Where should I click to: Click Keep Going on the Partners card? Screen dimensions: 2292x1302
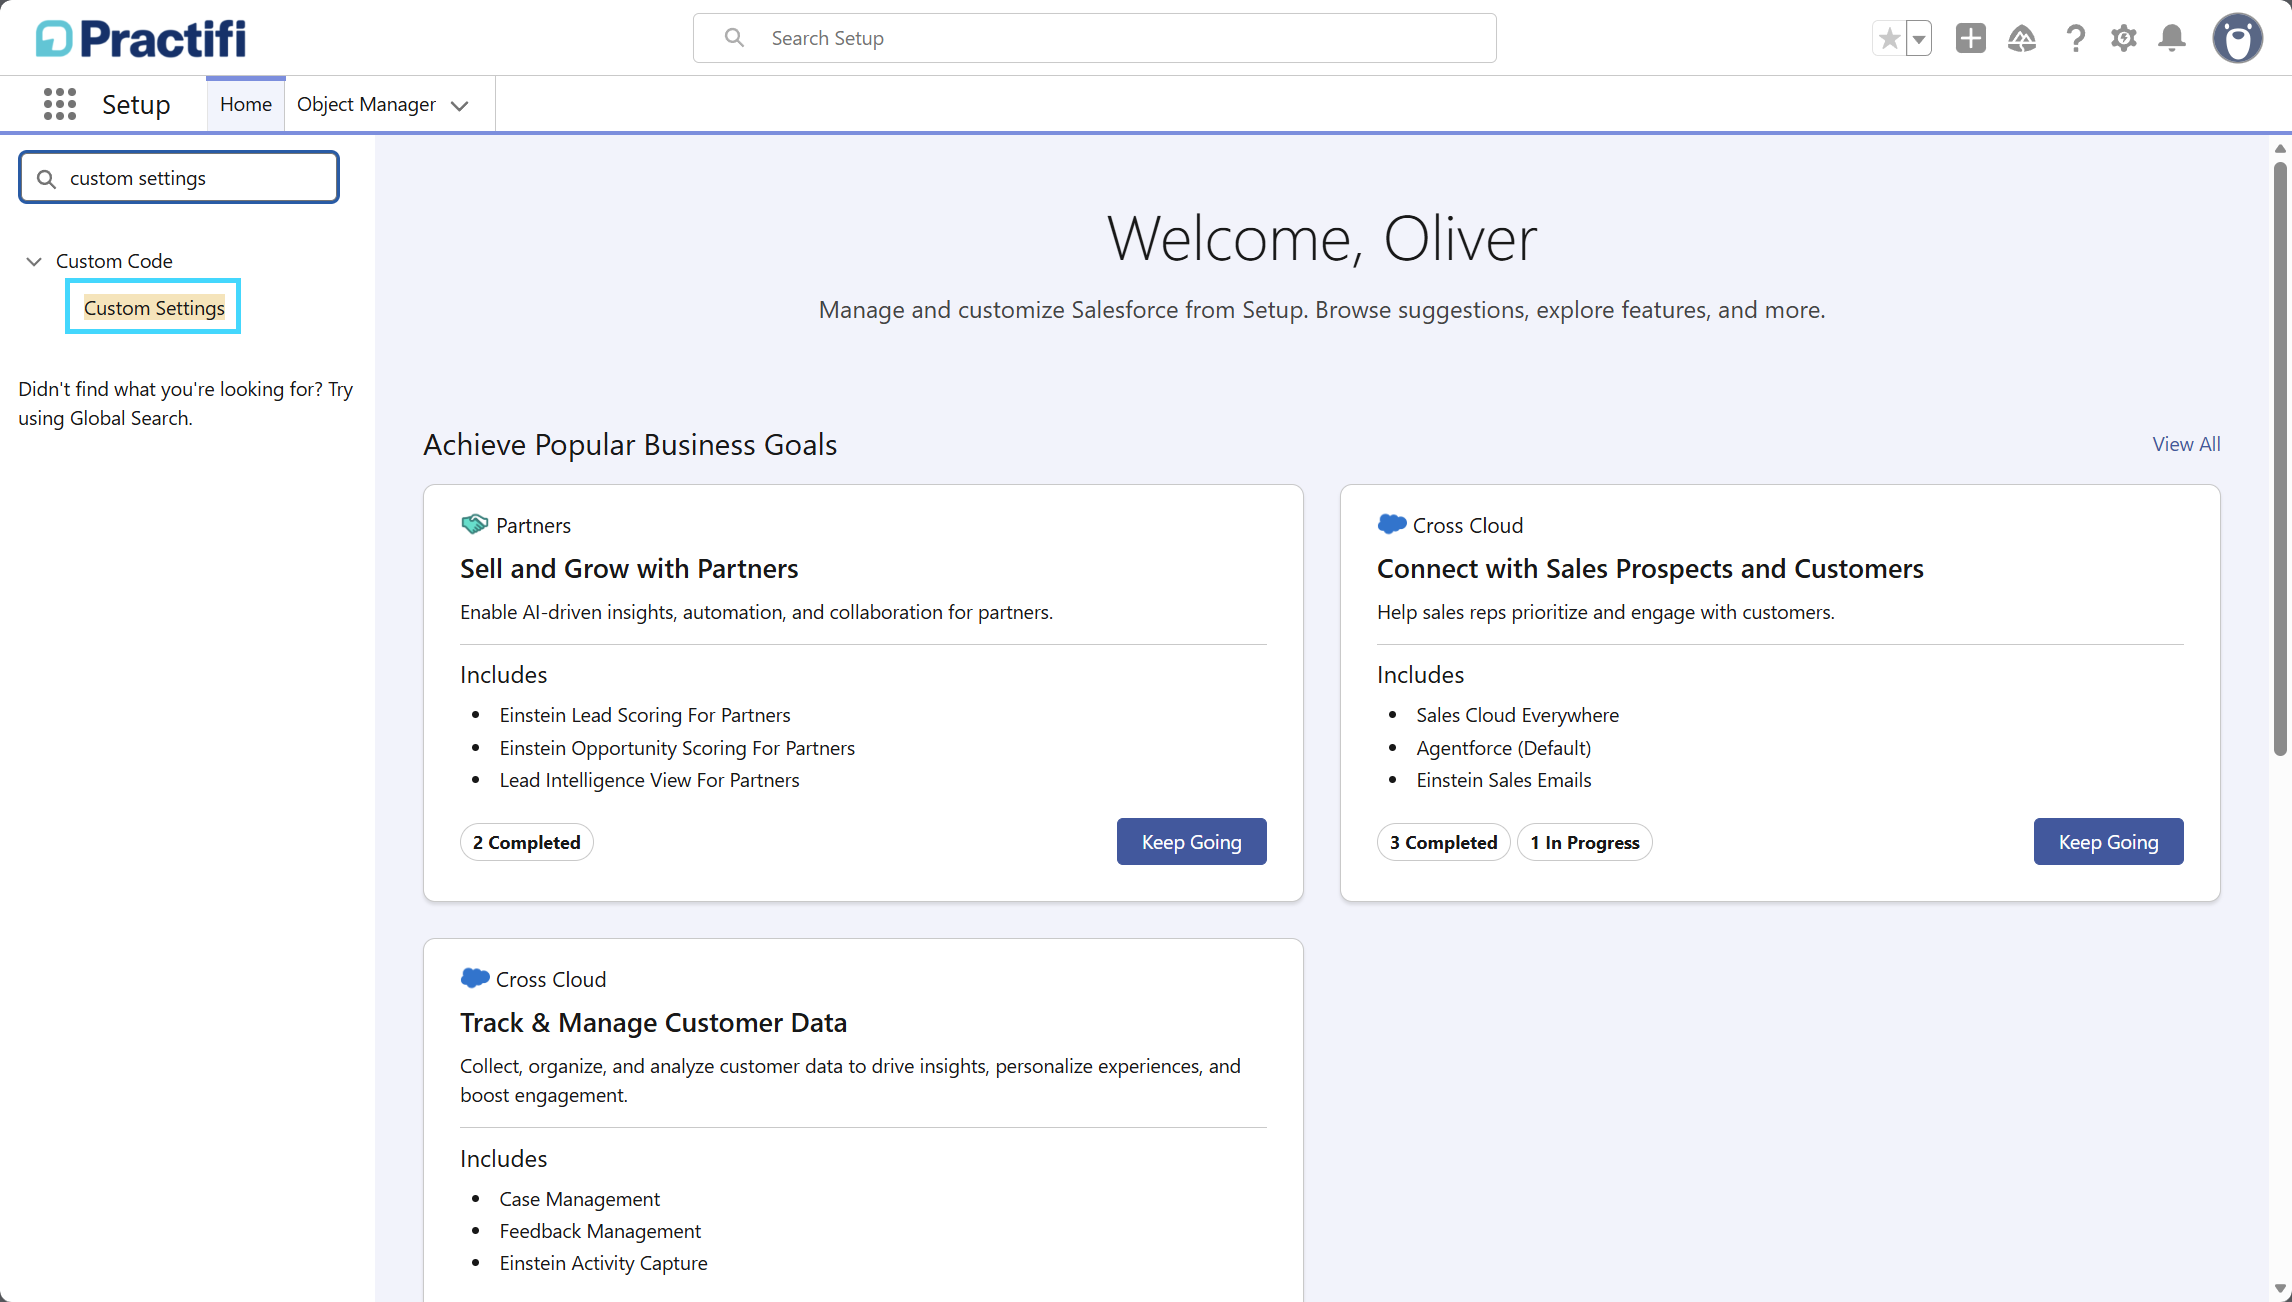1191,842
